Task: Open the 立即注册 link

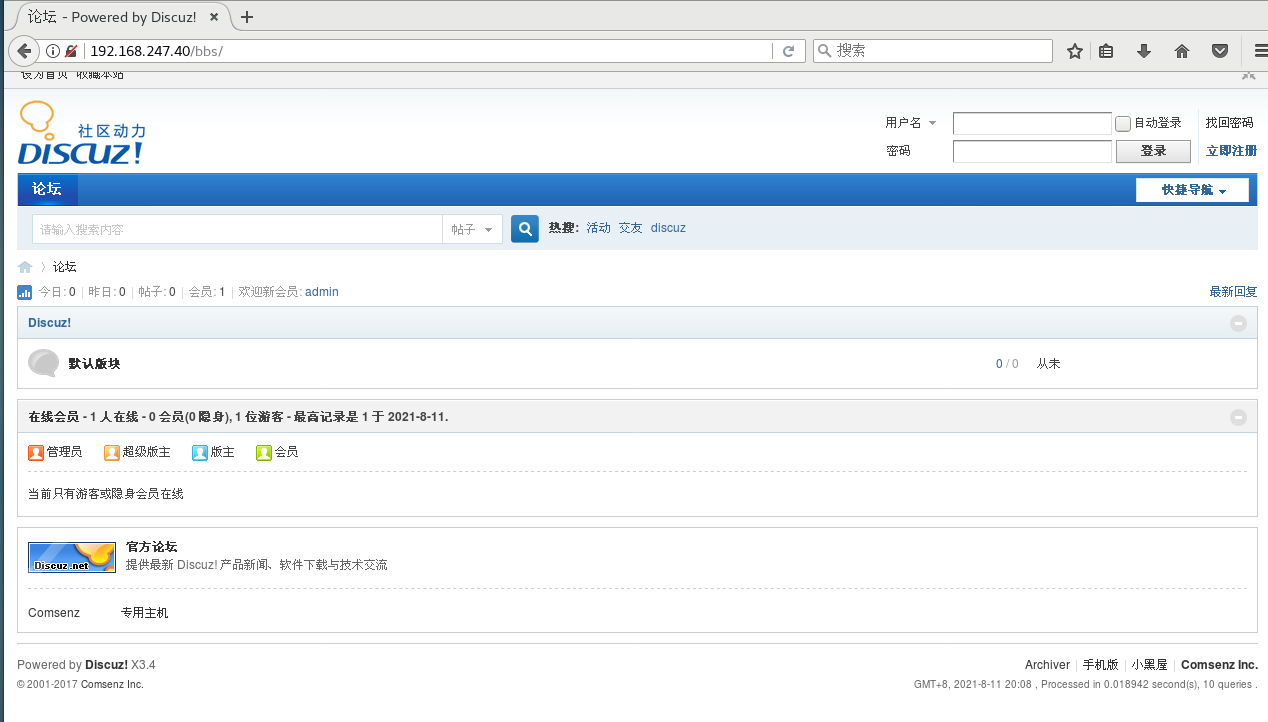Action: coord(1231,151)
